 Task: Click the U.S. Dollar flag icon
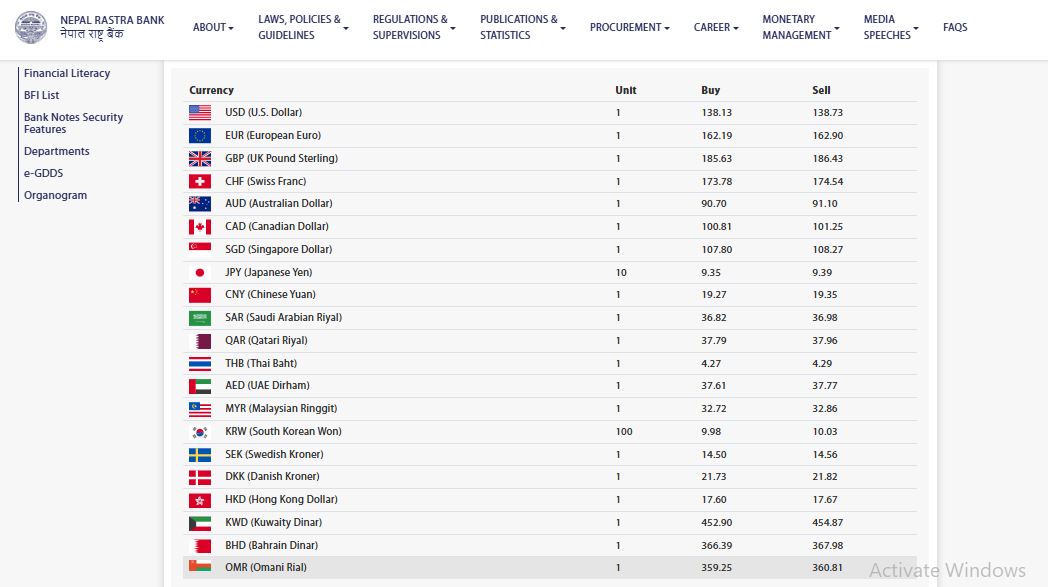[200, 113]
